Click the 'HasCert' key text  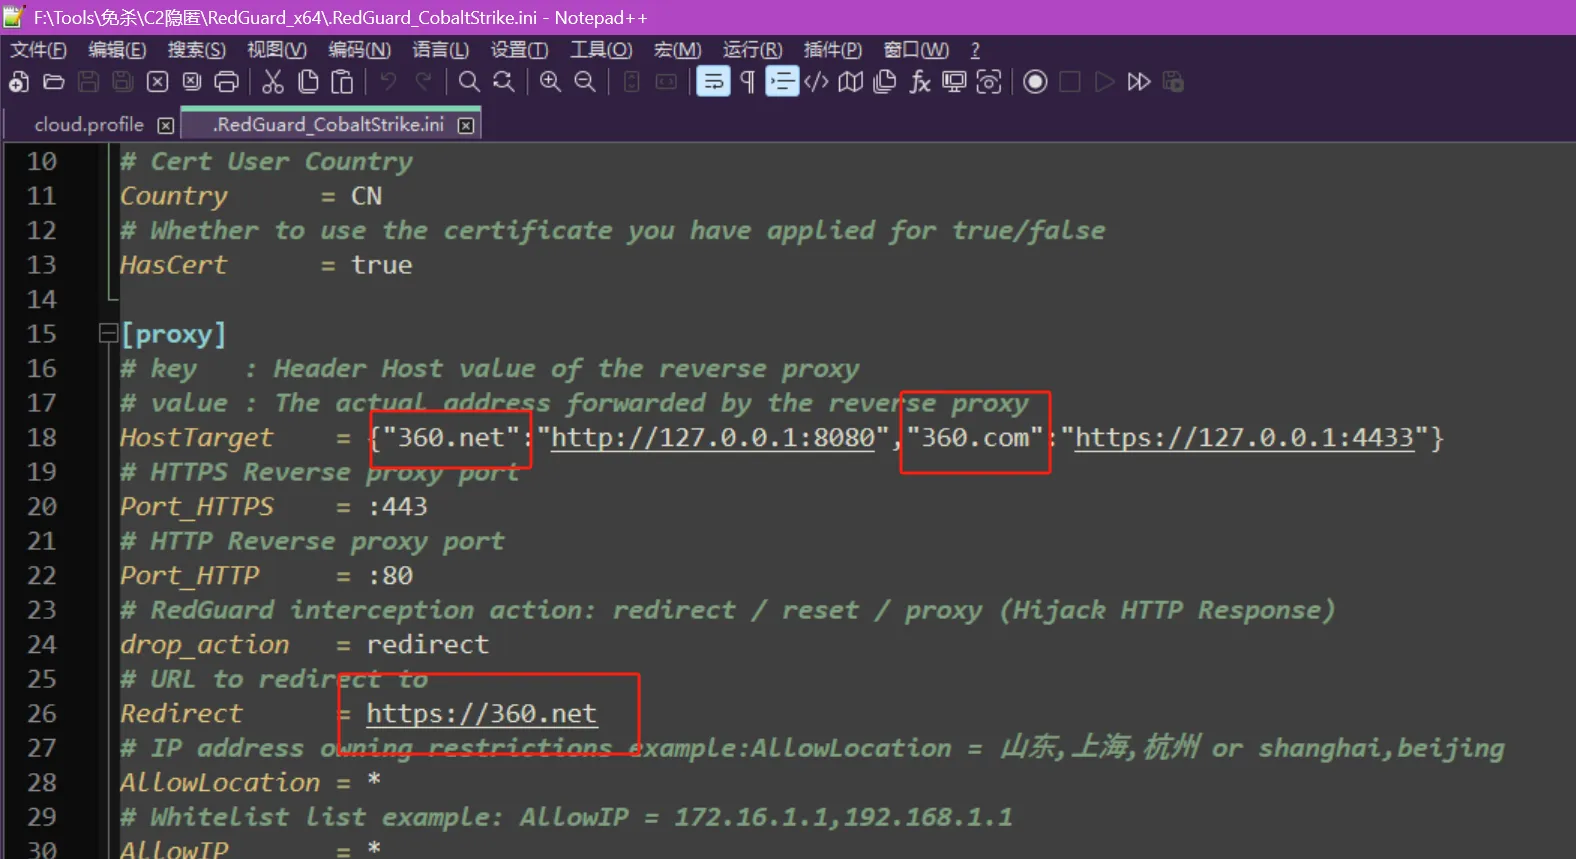(174, 265)
